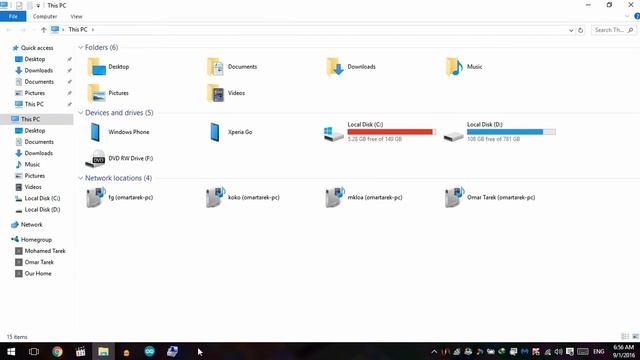Open pinned Downloads under Quick access
The height and width of the screenshot is (360, 640).
click(34, 71)
